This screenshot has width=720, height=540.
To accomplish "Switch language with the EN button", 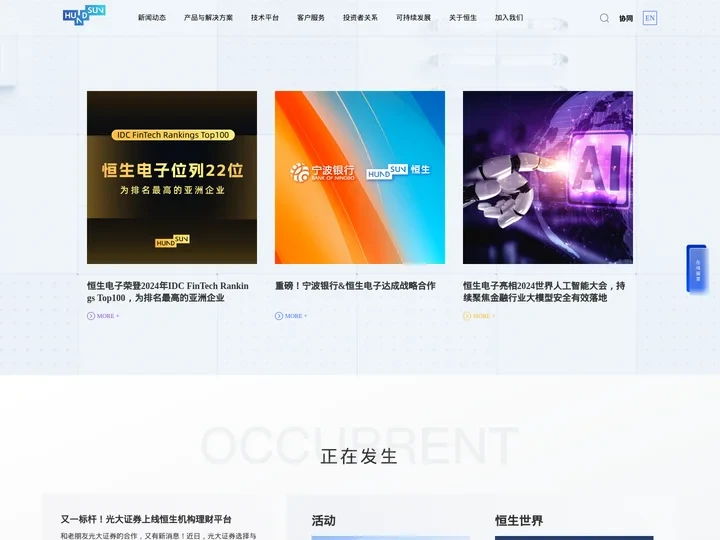I will [650, 18].
